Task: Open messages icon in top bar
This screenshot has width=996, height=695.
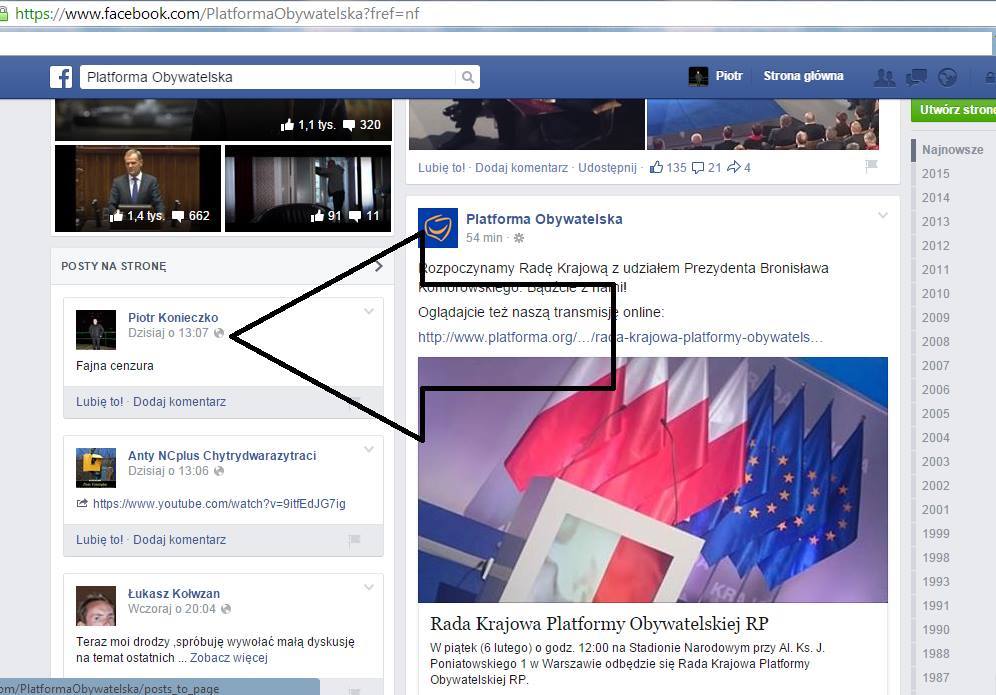Action: coord(915,77)
